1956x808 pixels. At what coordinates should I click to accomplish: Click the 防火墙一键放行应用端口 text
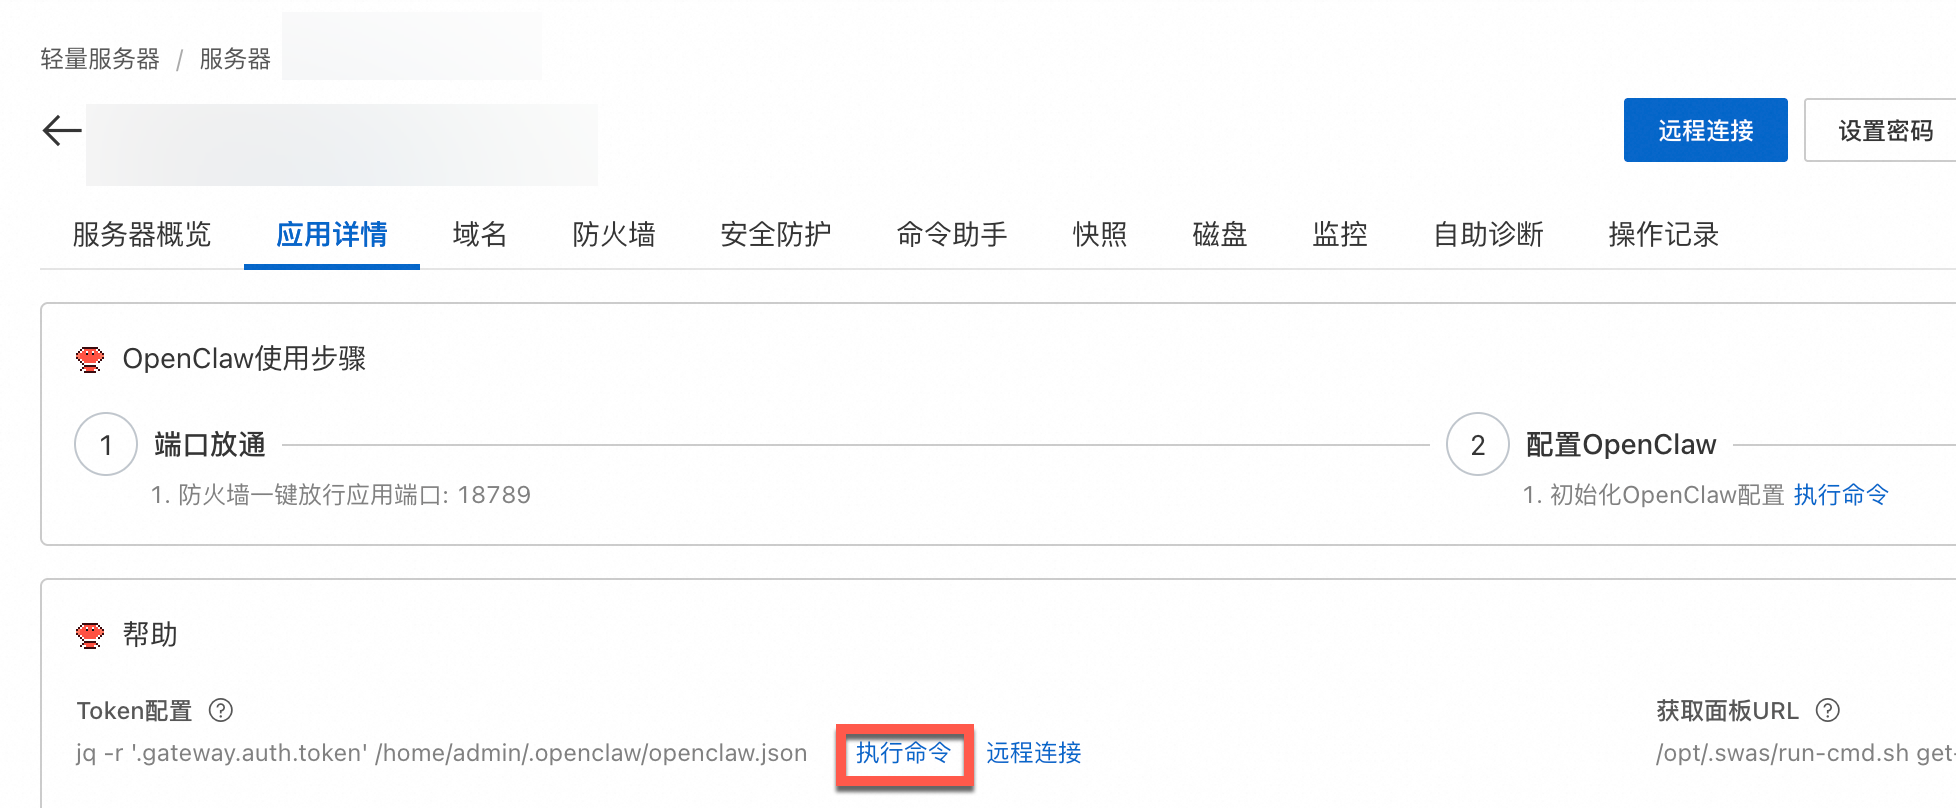(x=341, y=495)
